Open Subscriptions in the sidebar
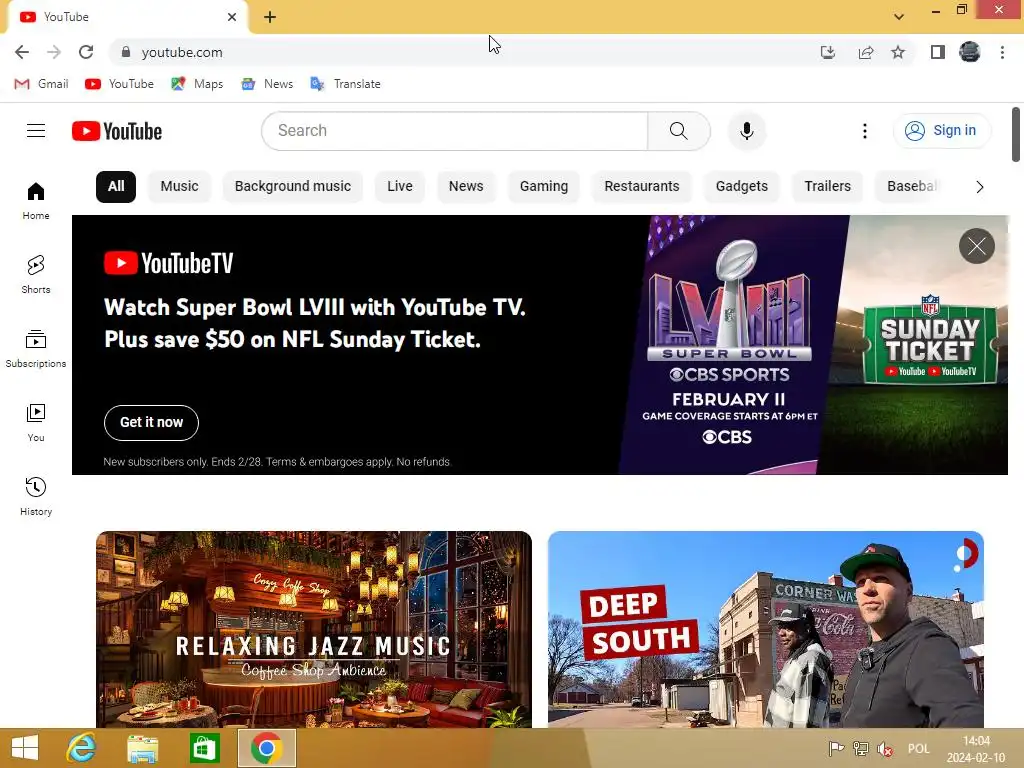The width and height of the screenshot is (1024, 768). pos(36,349)
